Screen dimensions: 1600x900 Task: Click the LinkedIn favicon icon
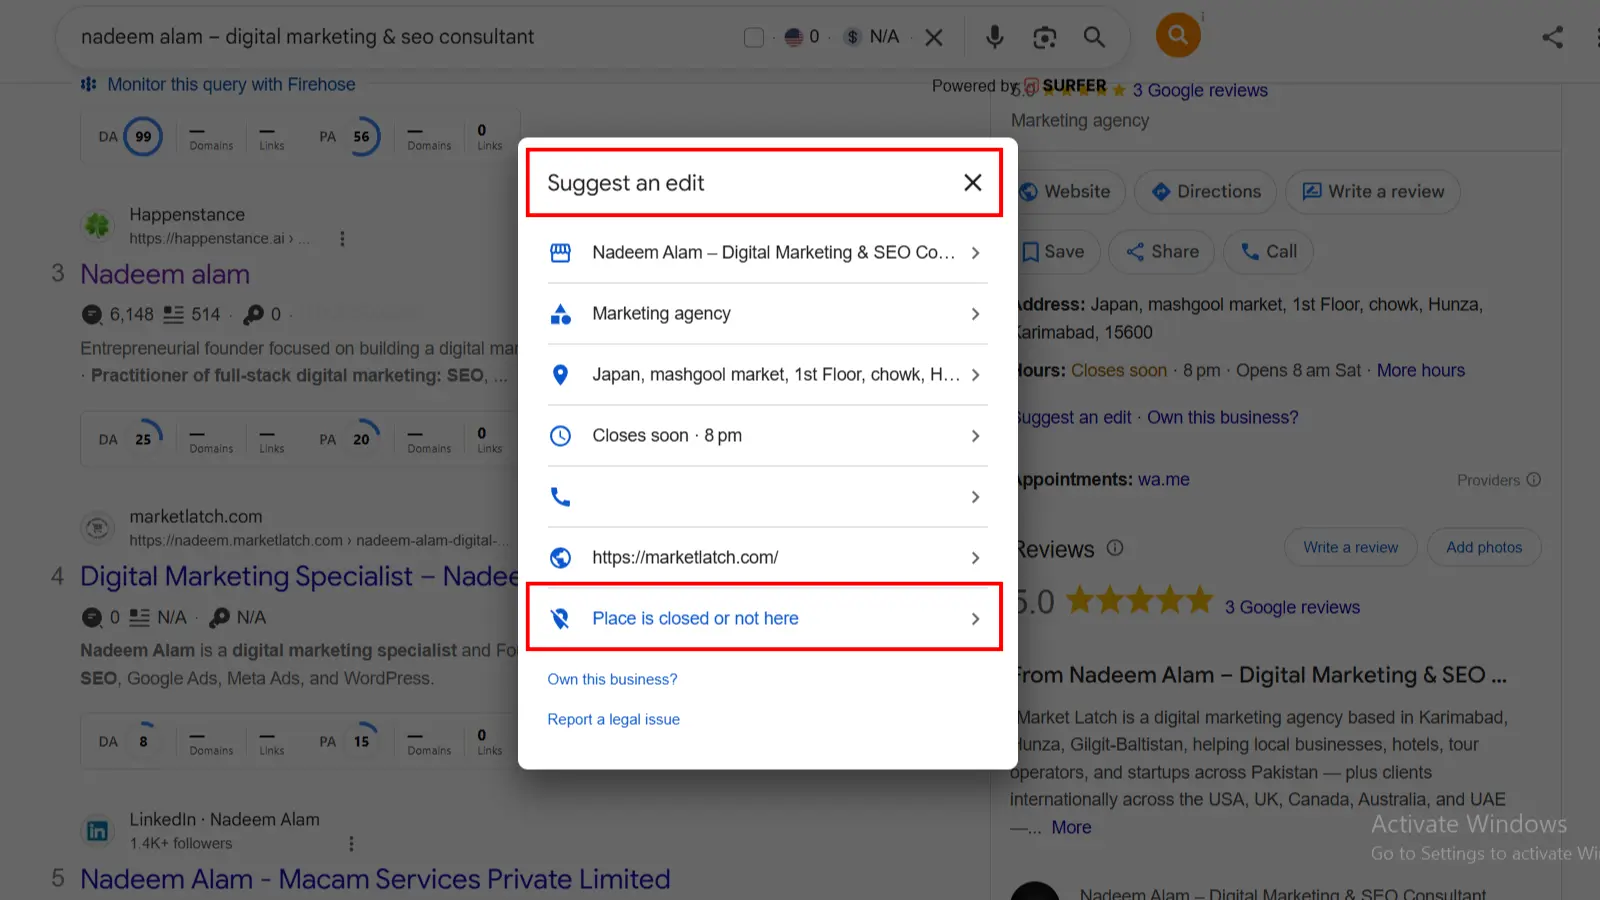click(x=97, y=831)
